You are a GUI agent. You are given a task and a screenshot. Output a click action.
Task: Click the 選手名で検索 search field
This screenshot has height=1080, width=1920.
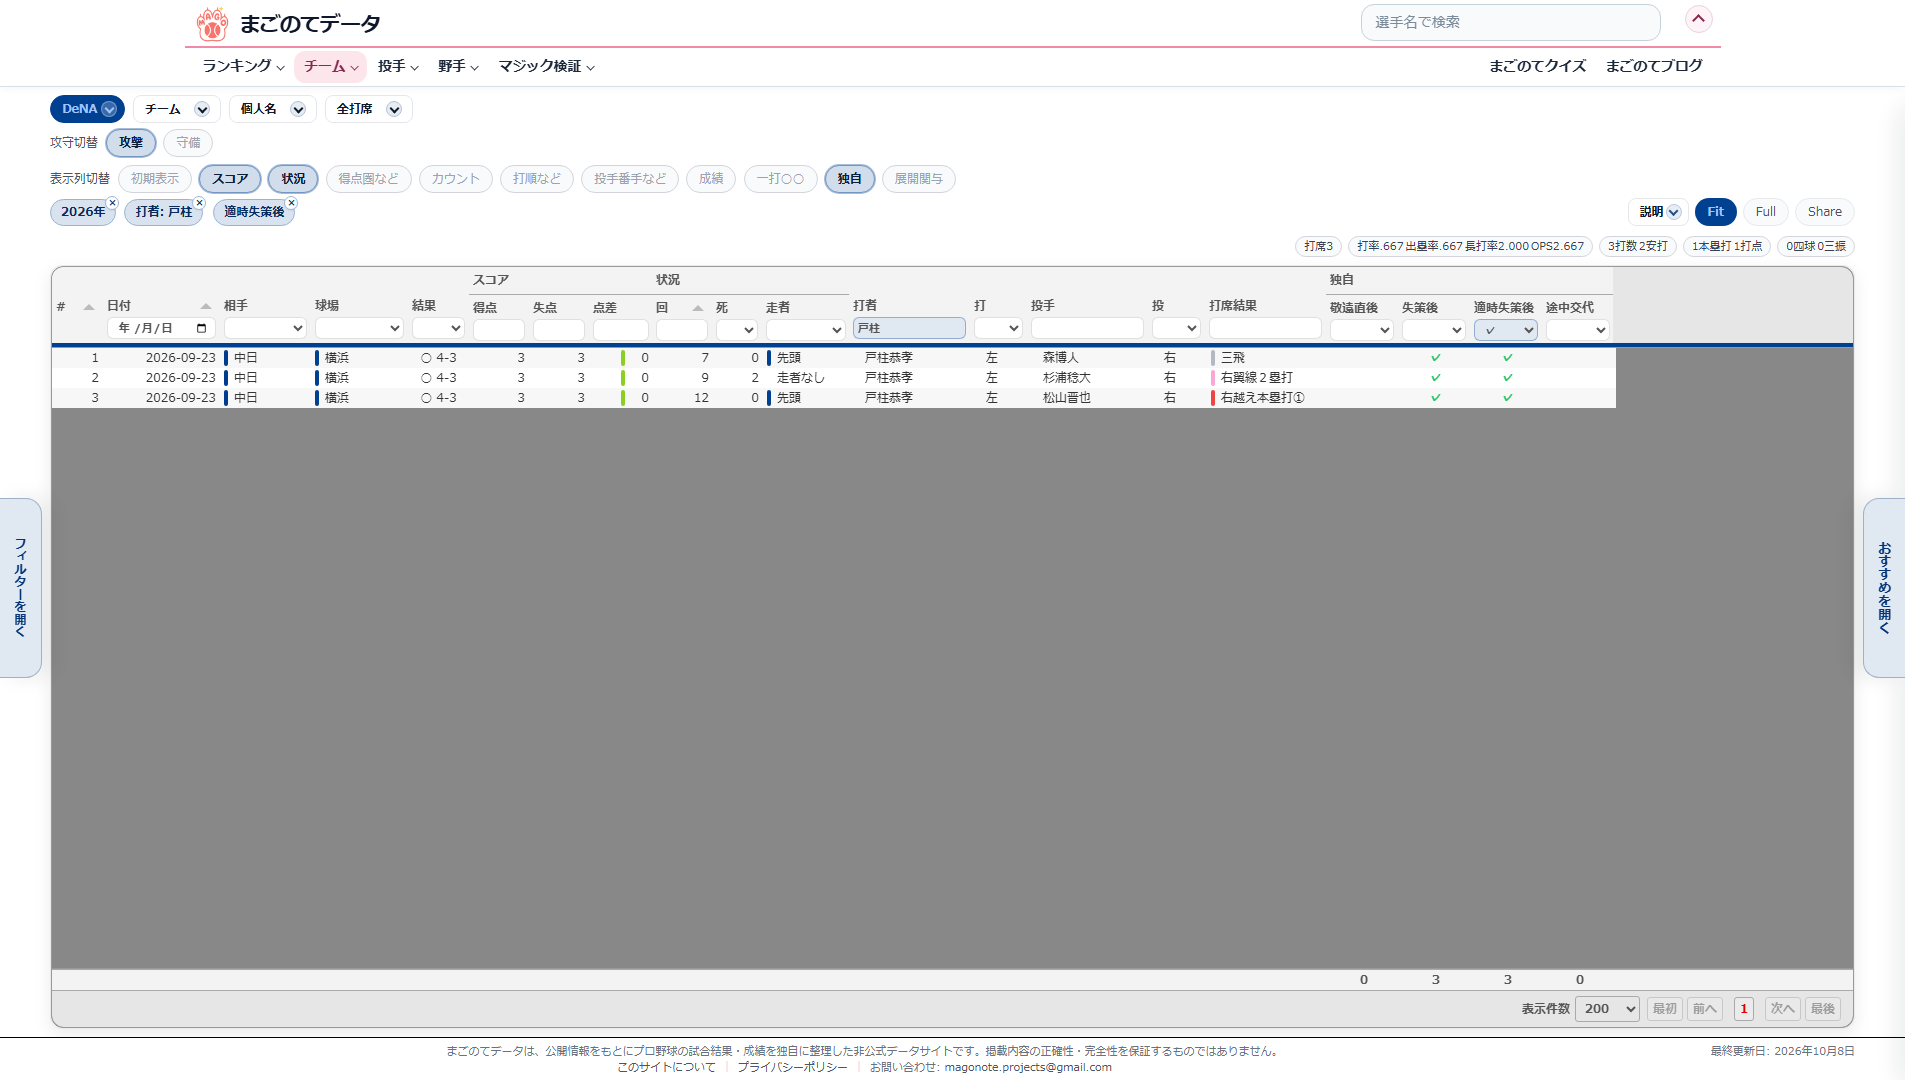pyautogui.click(x=1510, y=22)
